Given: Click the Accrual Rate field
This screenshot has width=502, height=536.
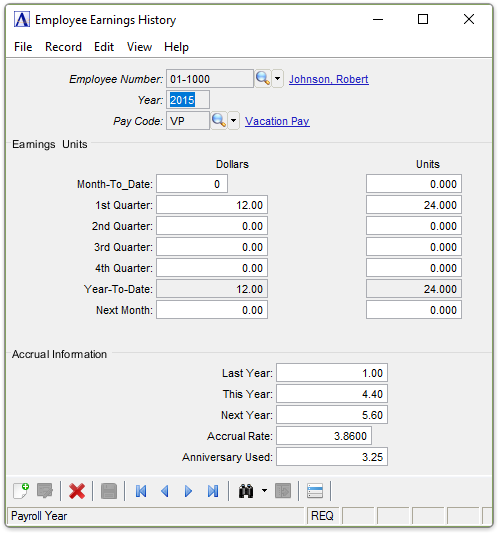Looking at the screenshot, I should pyautogui.click(x=324, y=436).
